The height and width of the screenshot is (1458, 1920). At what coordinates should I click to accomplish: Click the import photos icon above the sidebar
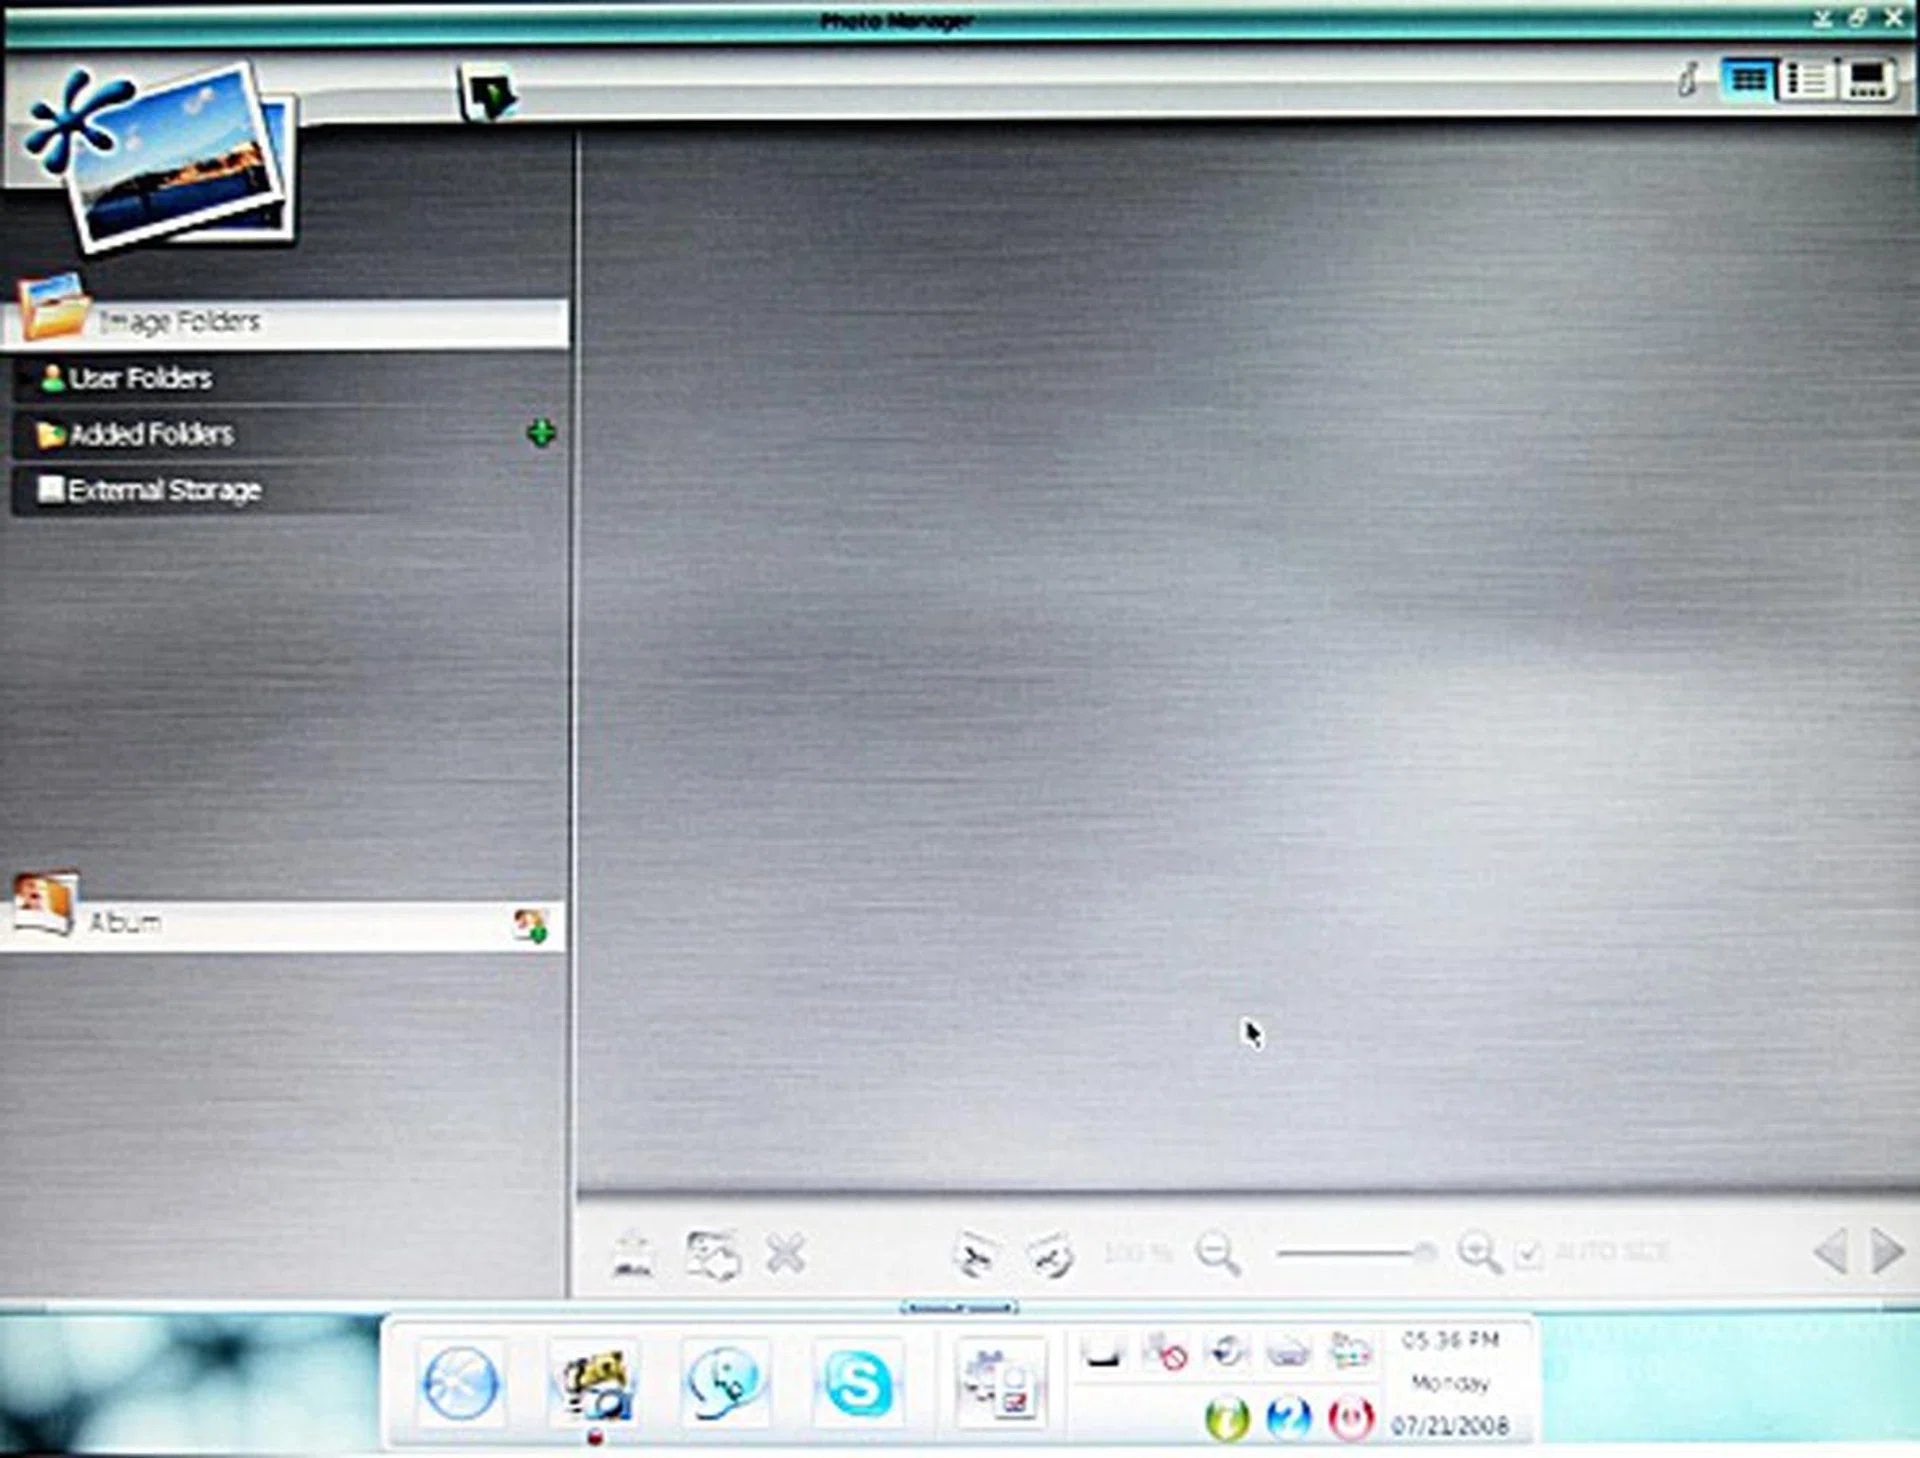coord(487,93)
